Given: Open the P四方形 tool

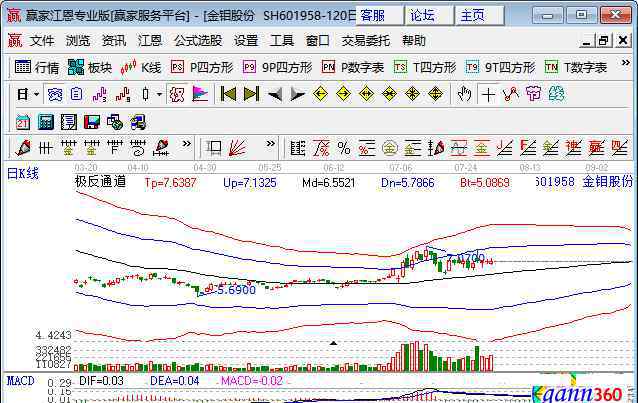Looking at the screenshot, I should pyautogui.click(x=202, y=67).
